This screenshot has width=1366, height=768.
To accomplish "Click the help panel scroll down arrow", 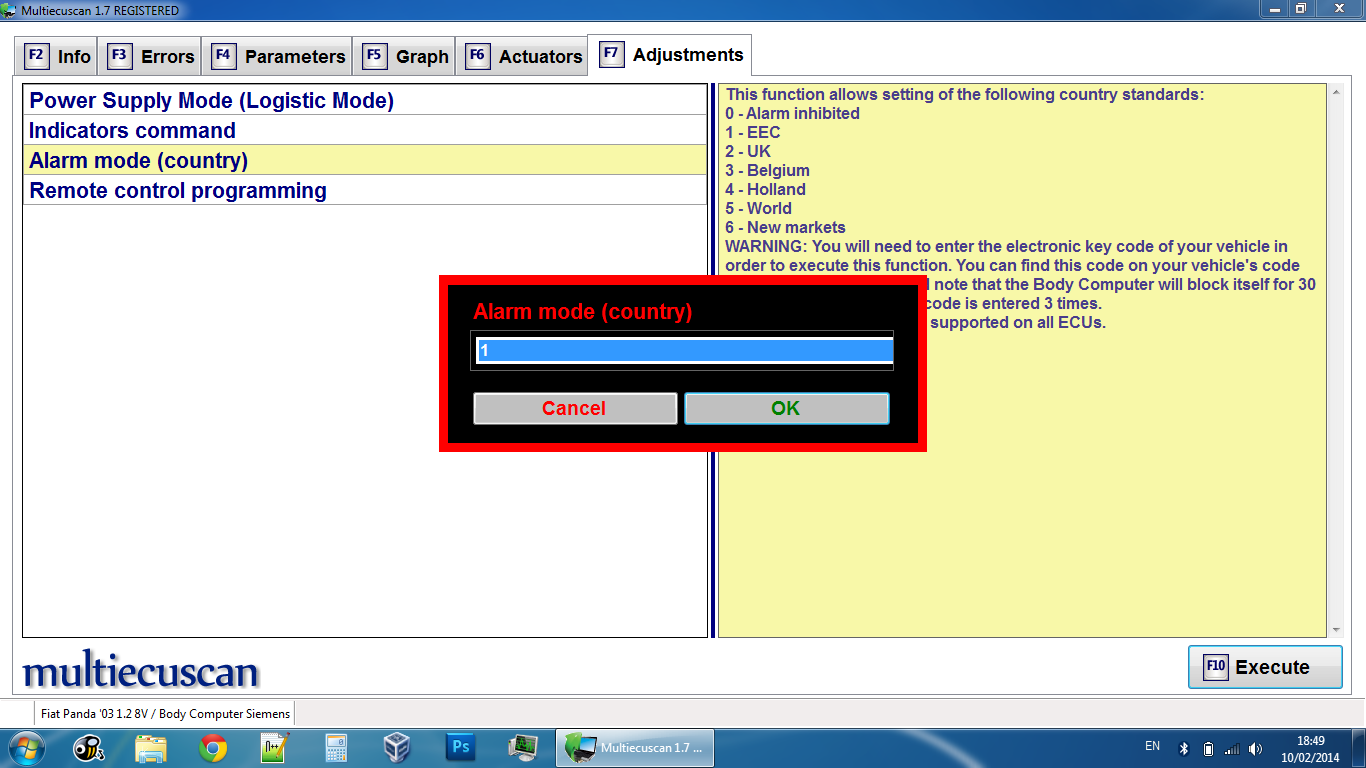I will coord(1336,630).
